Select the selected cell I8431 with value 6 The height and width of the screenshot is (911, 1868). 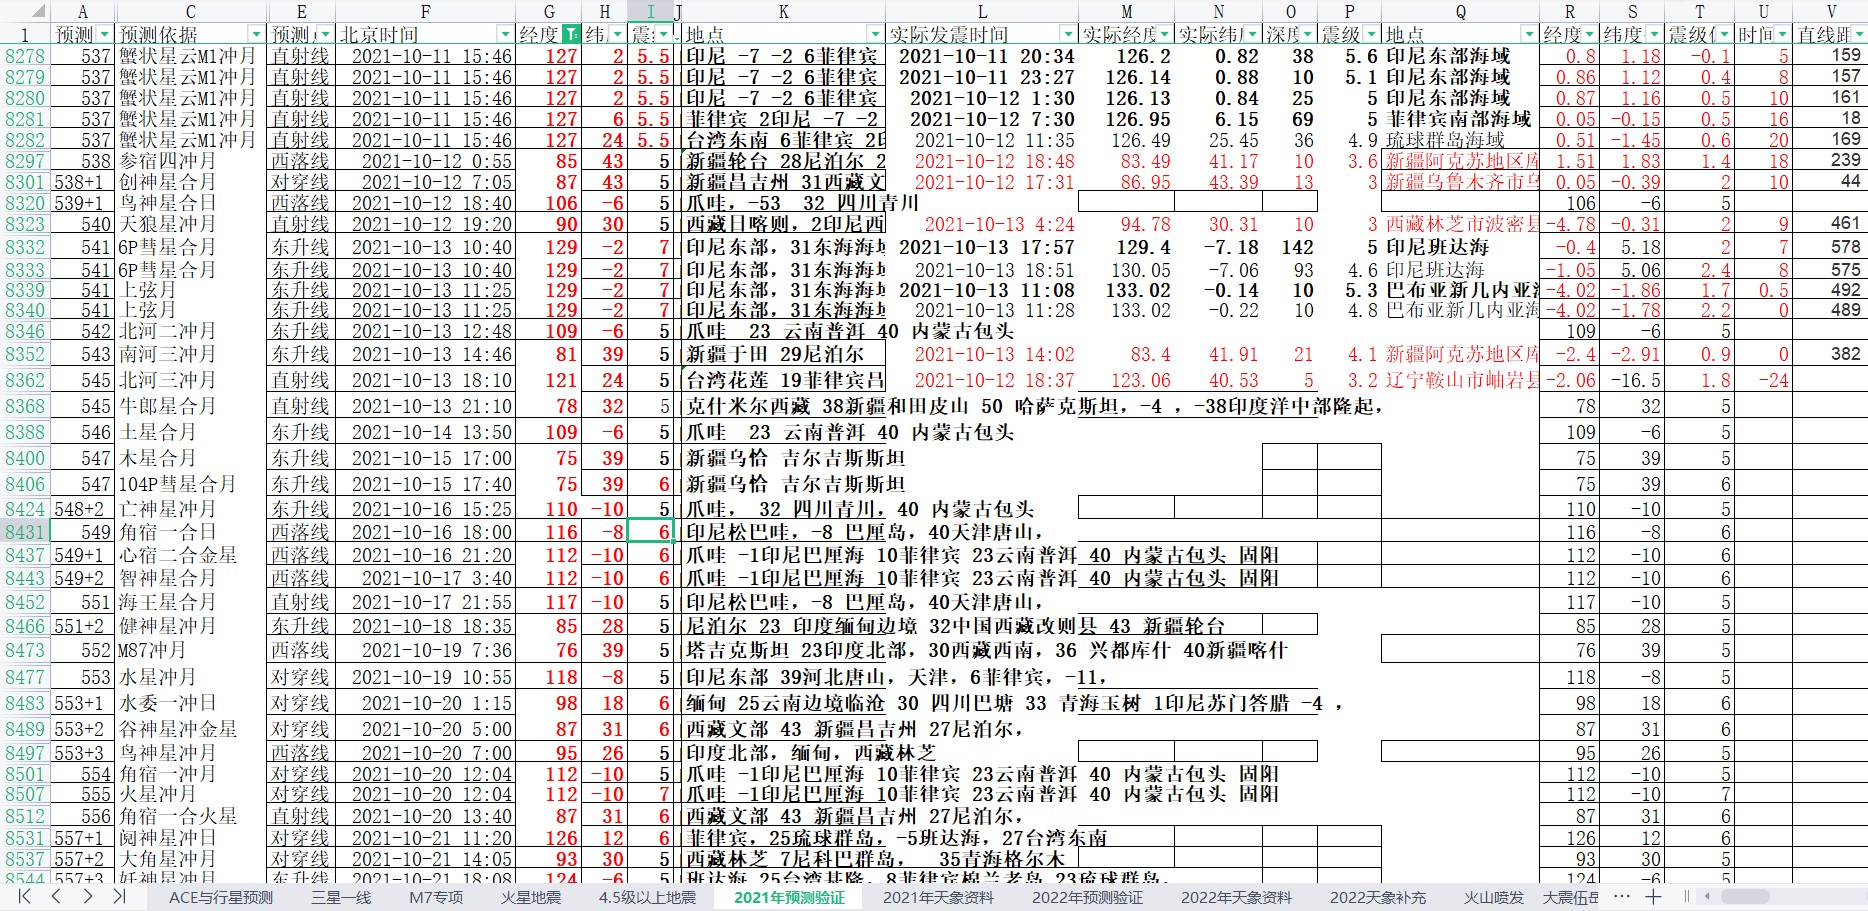649,532
